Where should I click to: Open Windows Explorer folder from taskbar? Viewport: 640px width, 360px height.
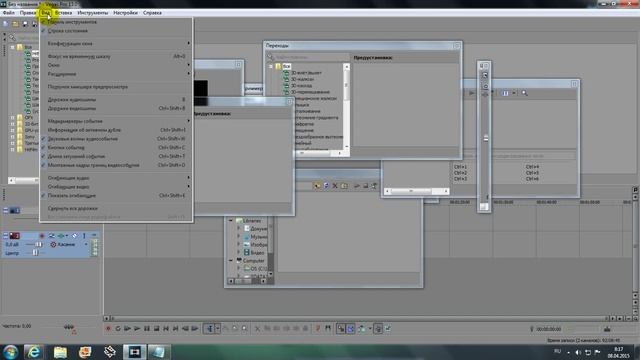[60, 352]
